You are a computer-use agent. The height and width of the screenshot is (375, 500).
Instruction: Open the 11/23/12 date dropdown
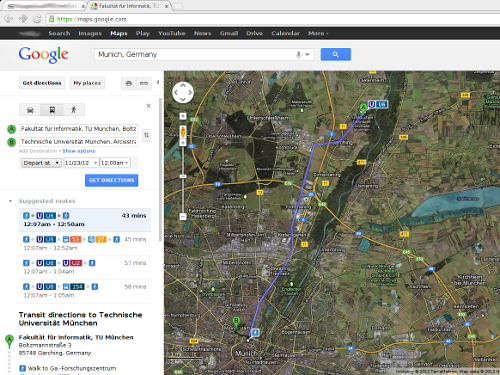[x=81, y=163]
